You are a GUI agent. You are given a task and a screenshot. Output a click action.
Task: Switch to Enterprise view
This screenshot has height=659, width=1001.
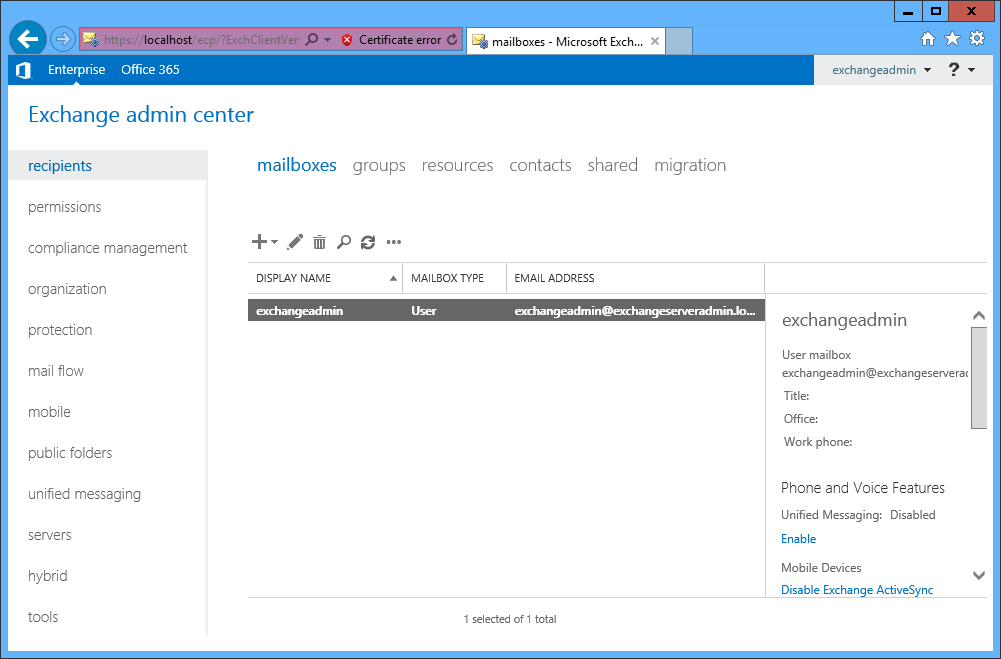pyautogui.click(x=77, y=70)
